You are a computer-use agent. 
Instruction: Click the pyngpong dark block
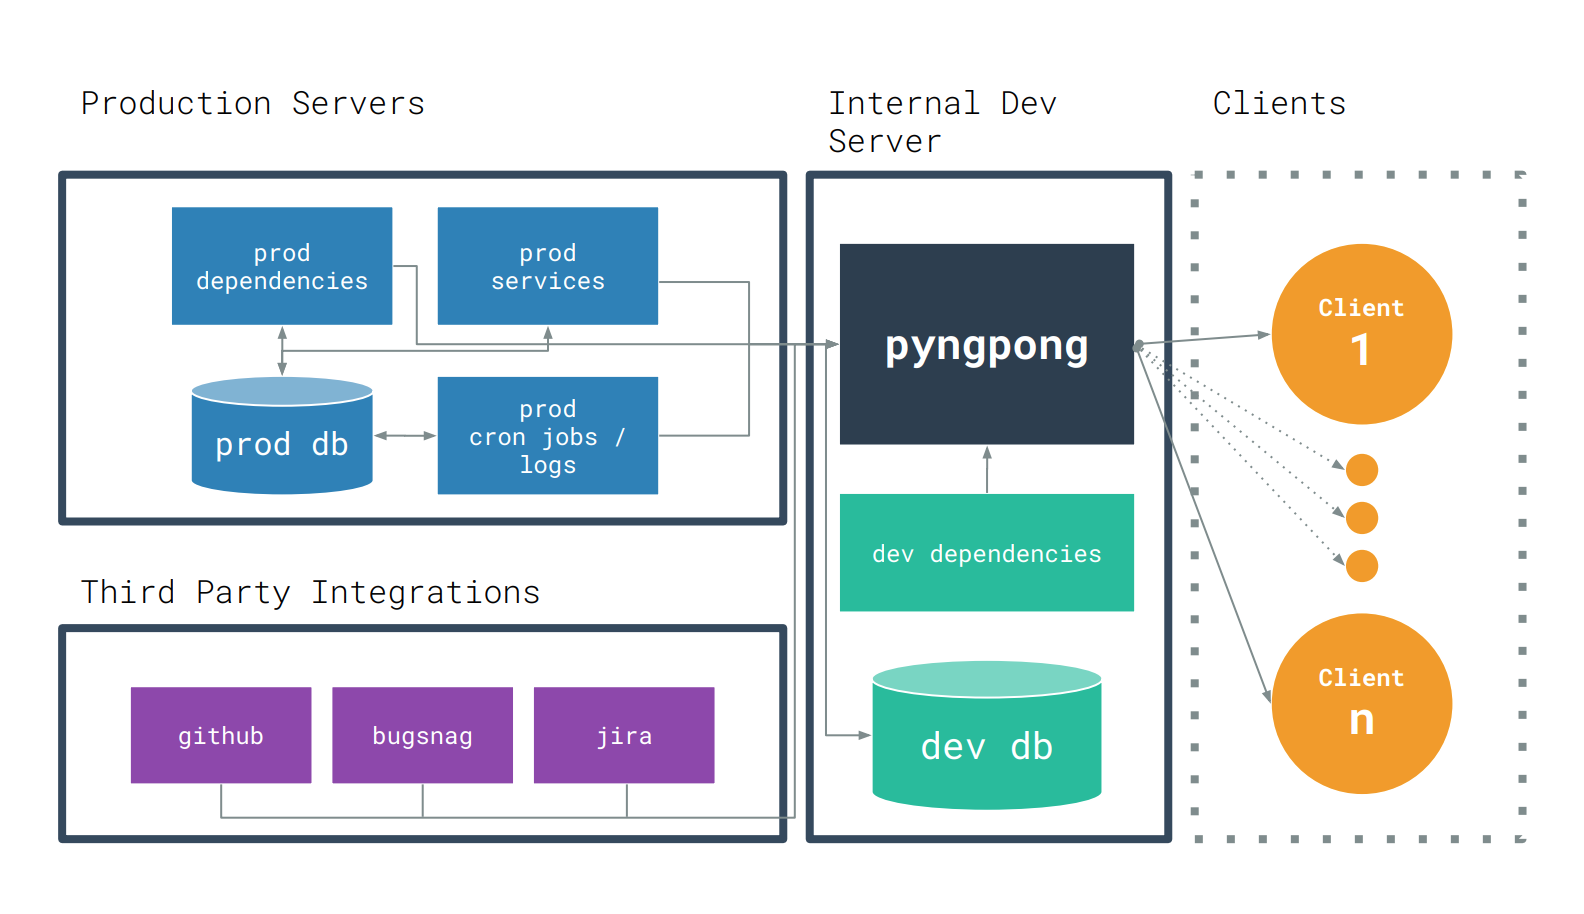coord(987,344)
